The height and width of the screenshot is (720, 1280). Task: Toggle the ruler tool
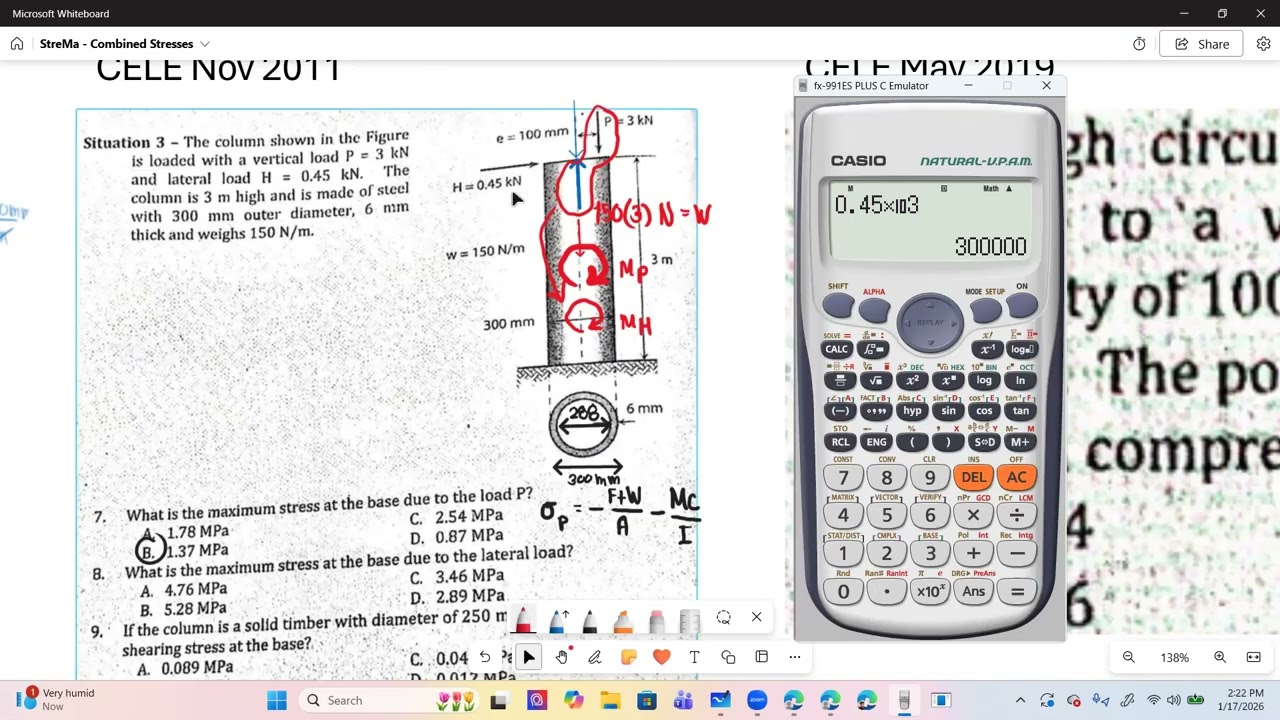pyautogui.click(x=689, y=621)
